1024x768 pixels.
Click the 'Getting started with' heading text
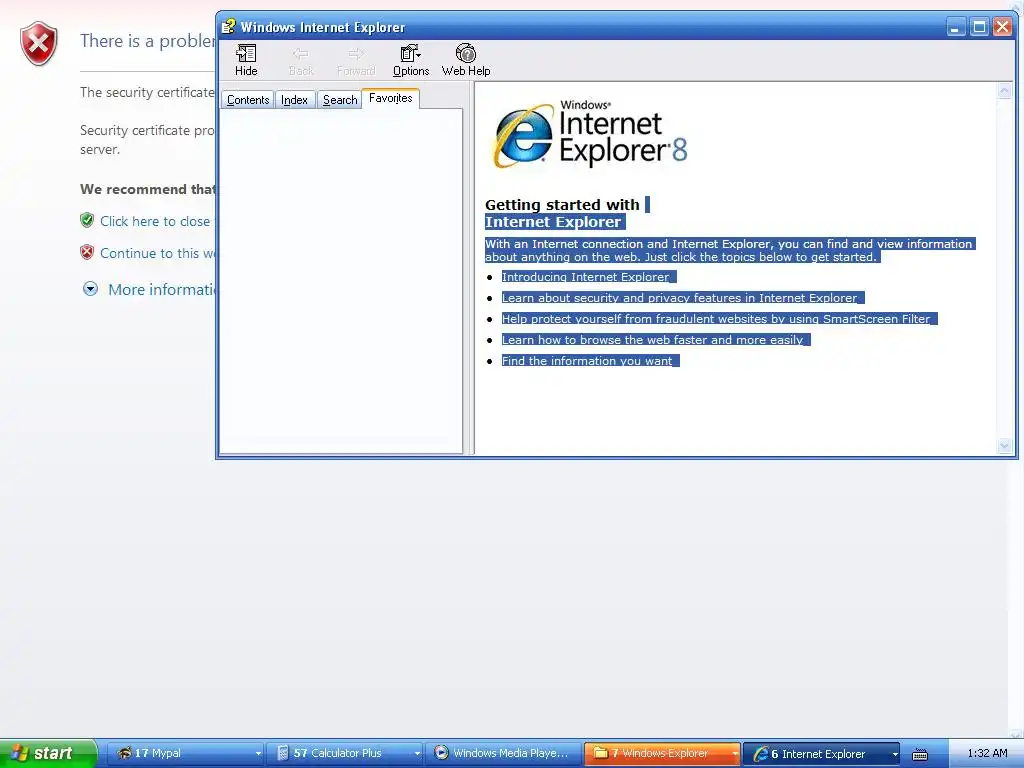[562, 204]
